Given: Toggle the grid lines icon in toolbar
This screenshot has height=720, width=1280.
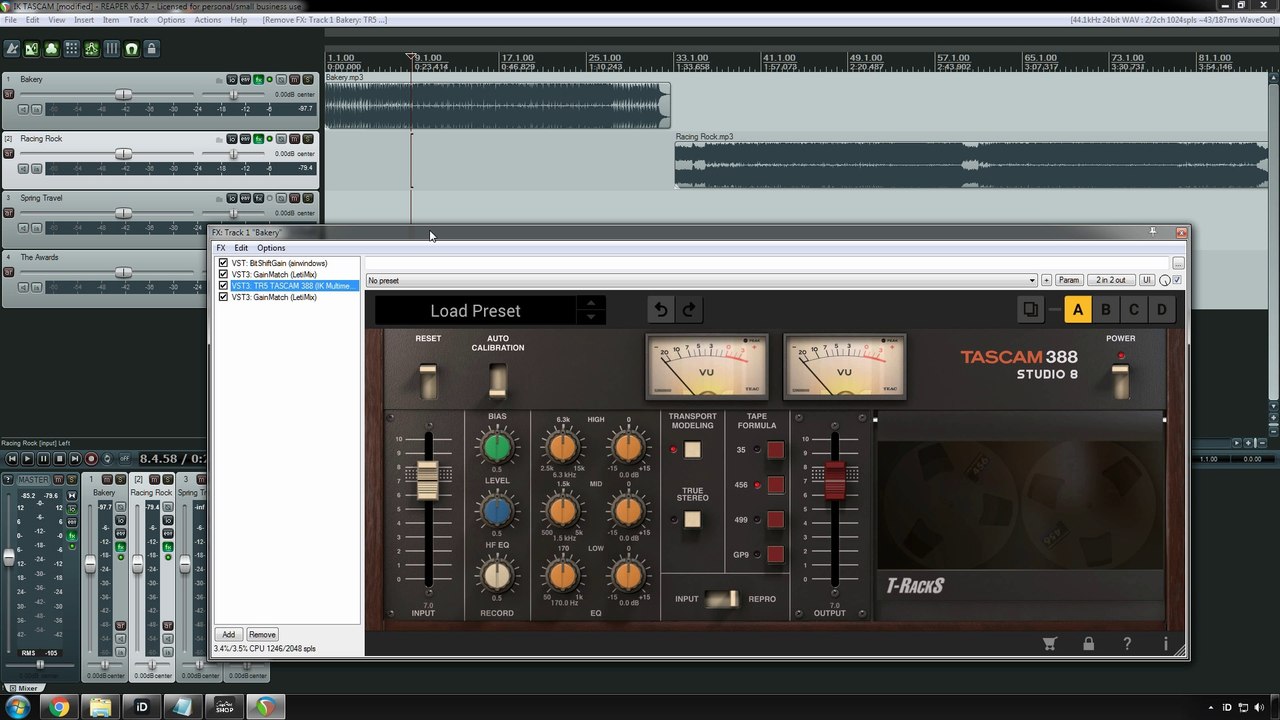Looking at the screenshot, I should pos(111,48).
